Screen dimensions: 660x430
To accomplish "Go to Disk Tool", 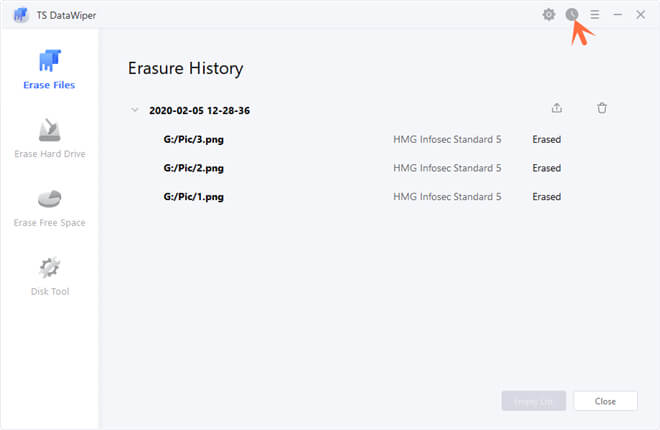I will (49, 275).
